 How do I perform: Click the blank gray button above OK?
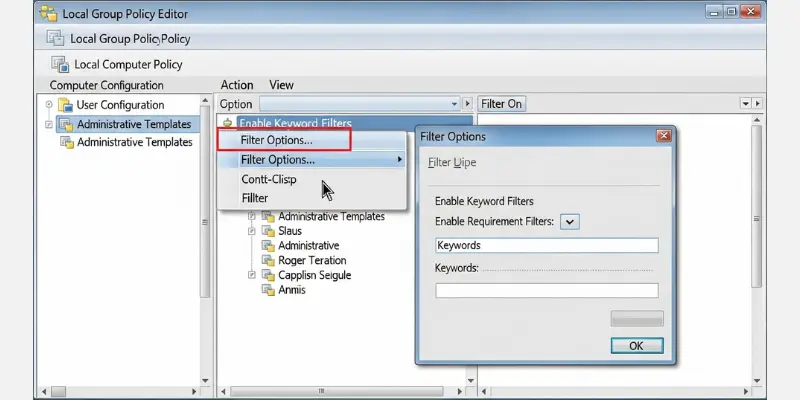point(637,319)
